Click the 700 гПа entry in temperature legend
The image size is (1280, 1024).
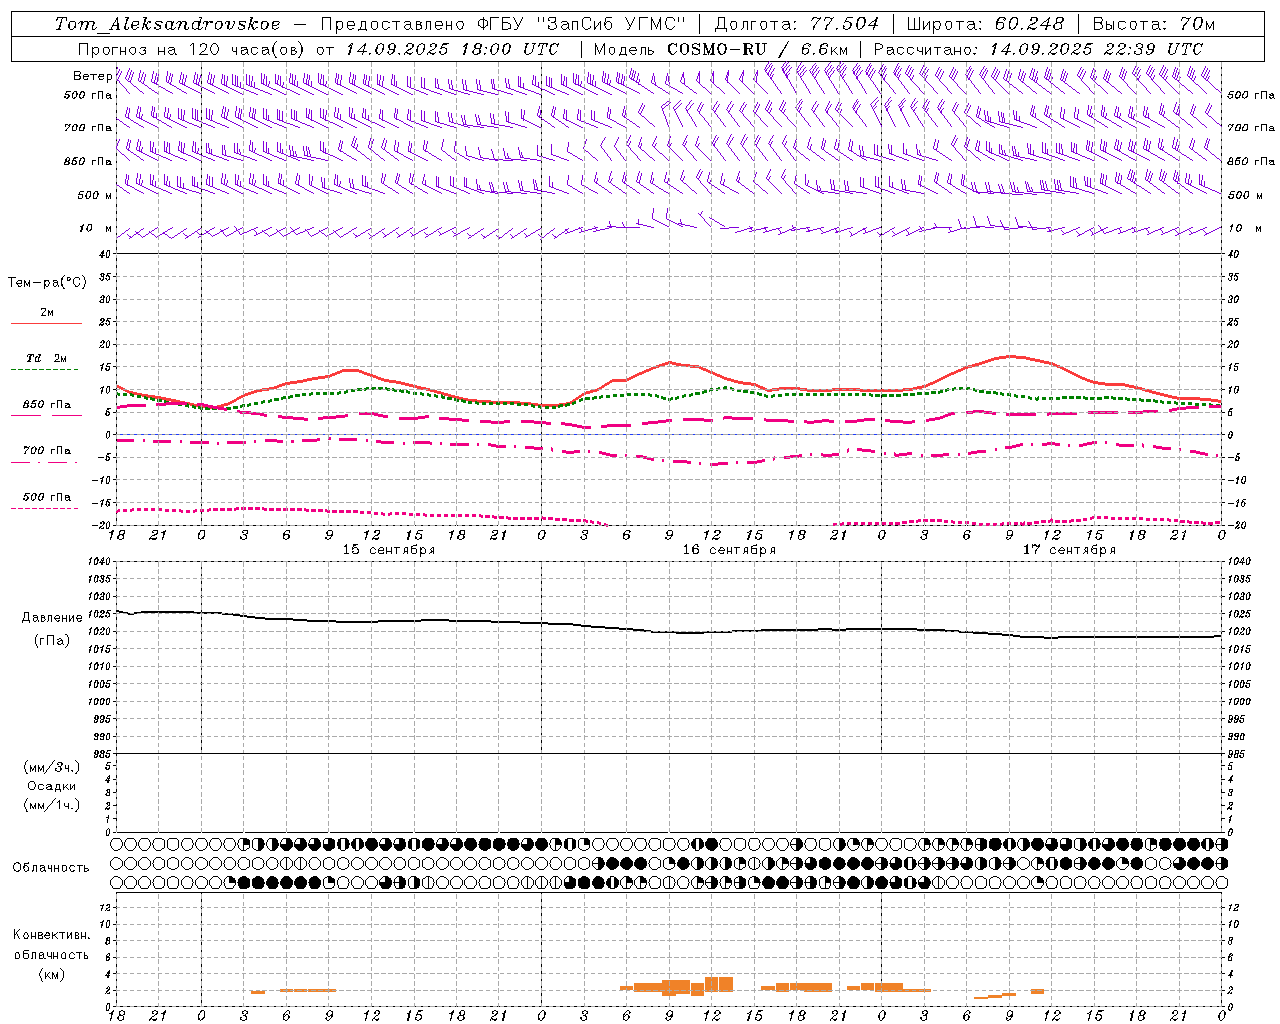[47, 451]
